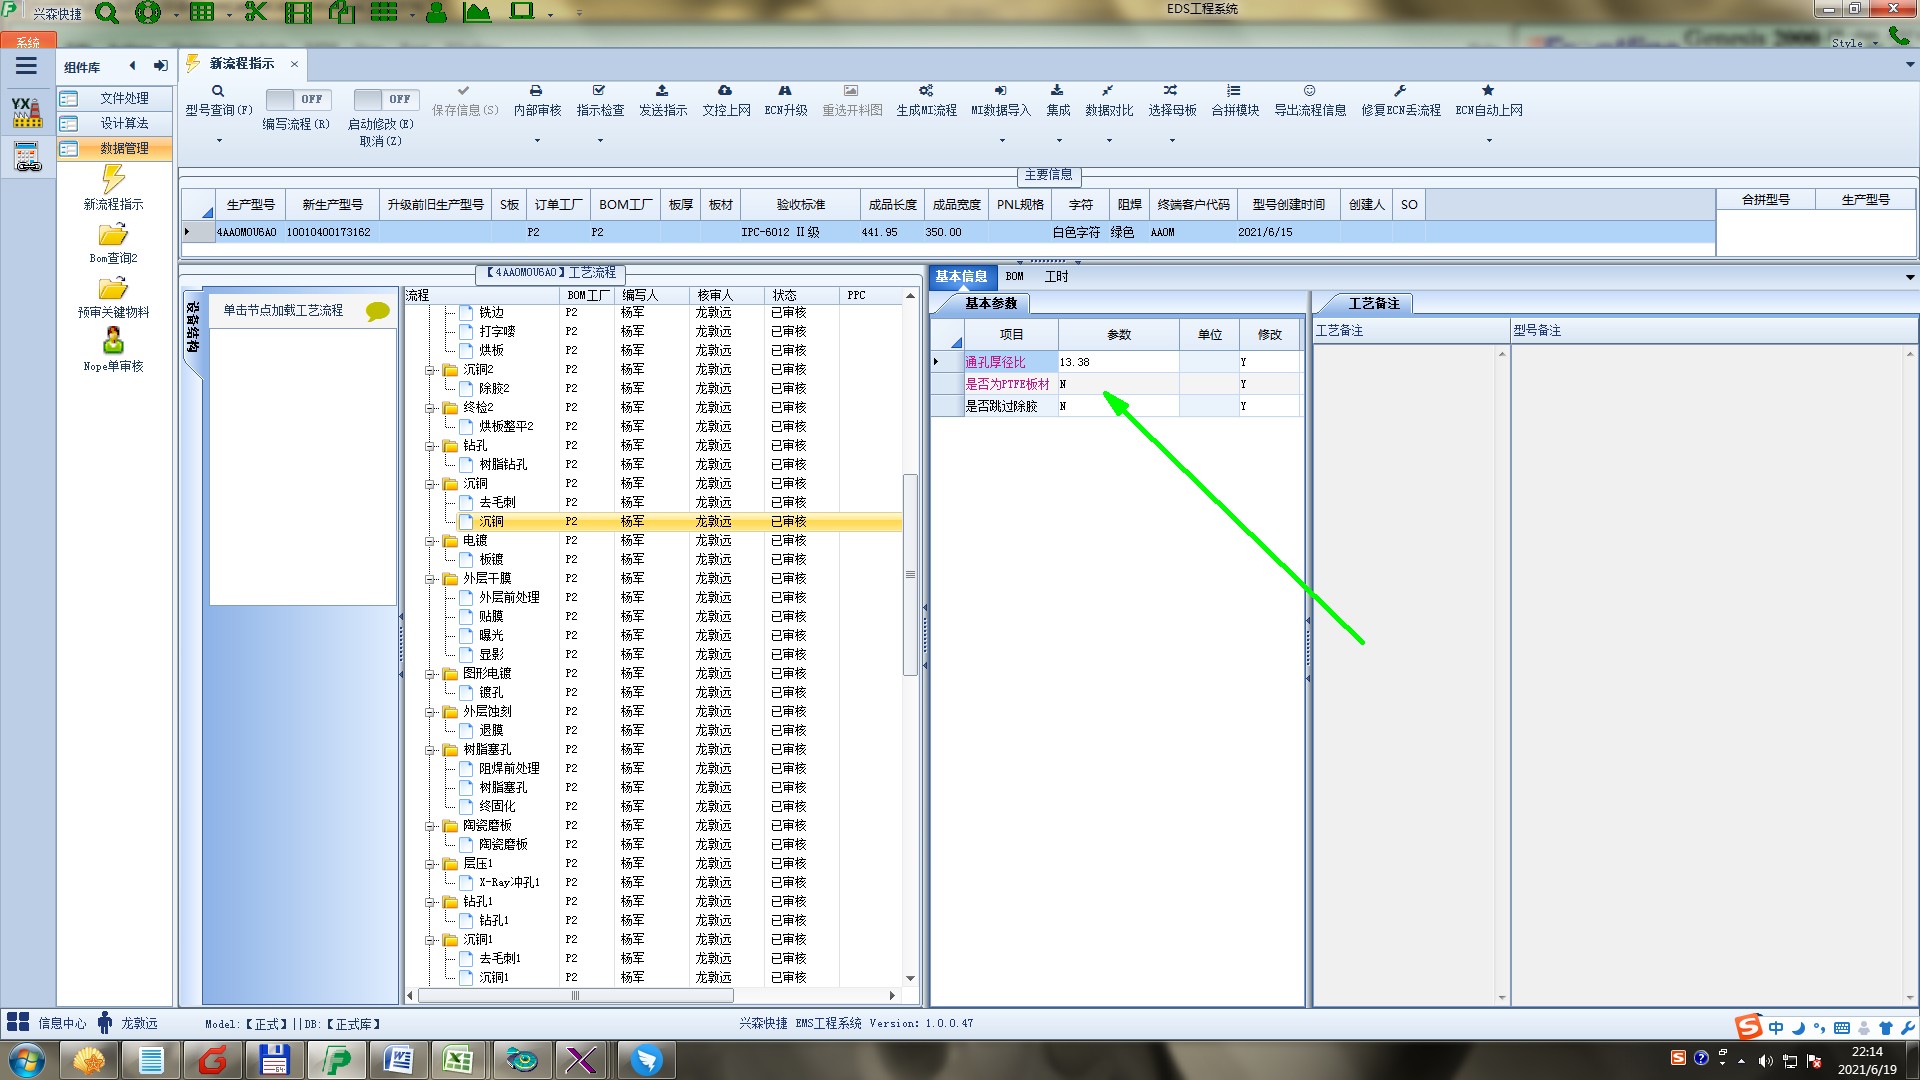Switch to the 工时 tab
The height and width of the screenshot is (1080, 1920).
1056,277
